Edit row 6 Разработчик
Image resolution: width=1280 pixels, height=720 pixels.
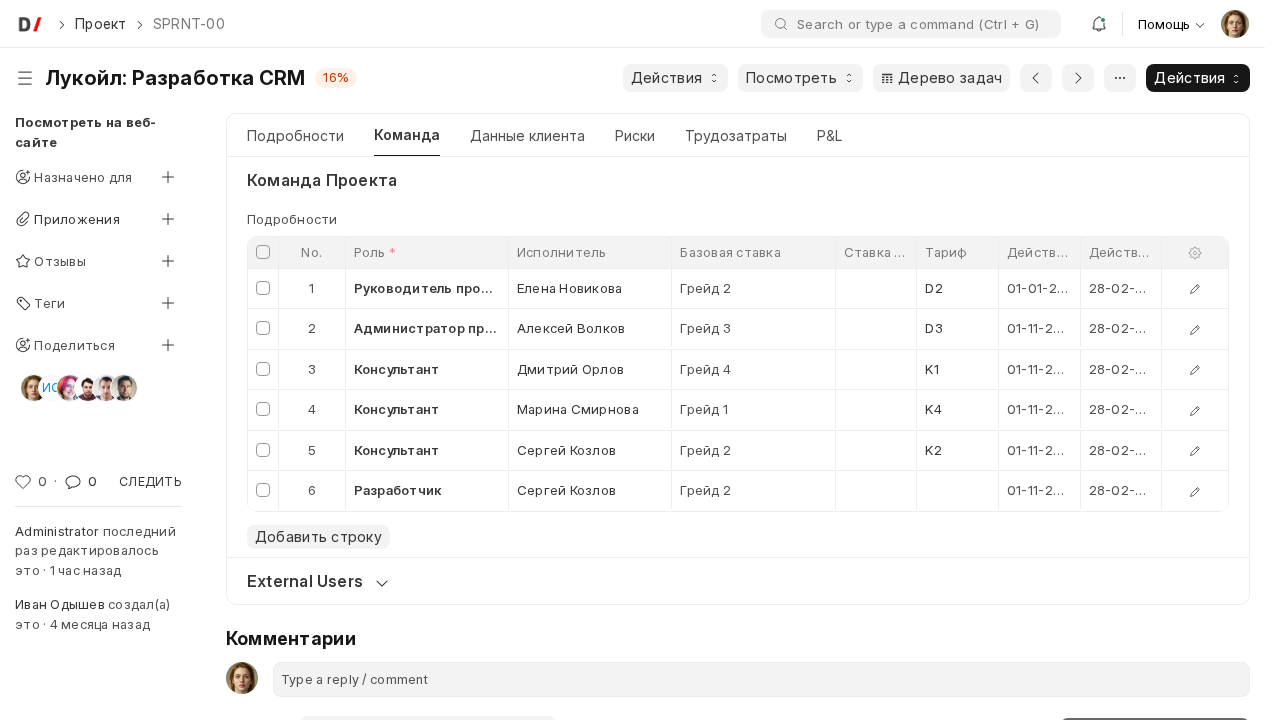(x=1195, y=491)
